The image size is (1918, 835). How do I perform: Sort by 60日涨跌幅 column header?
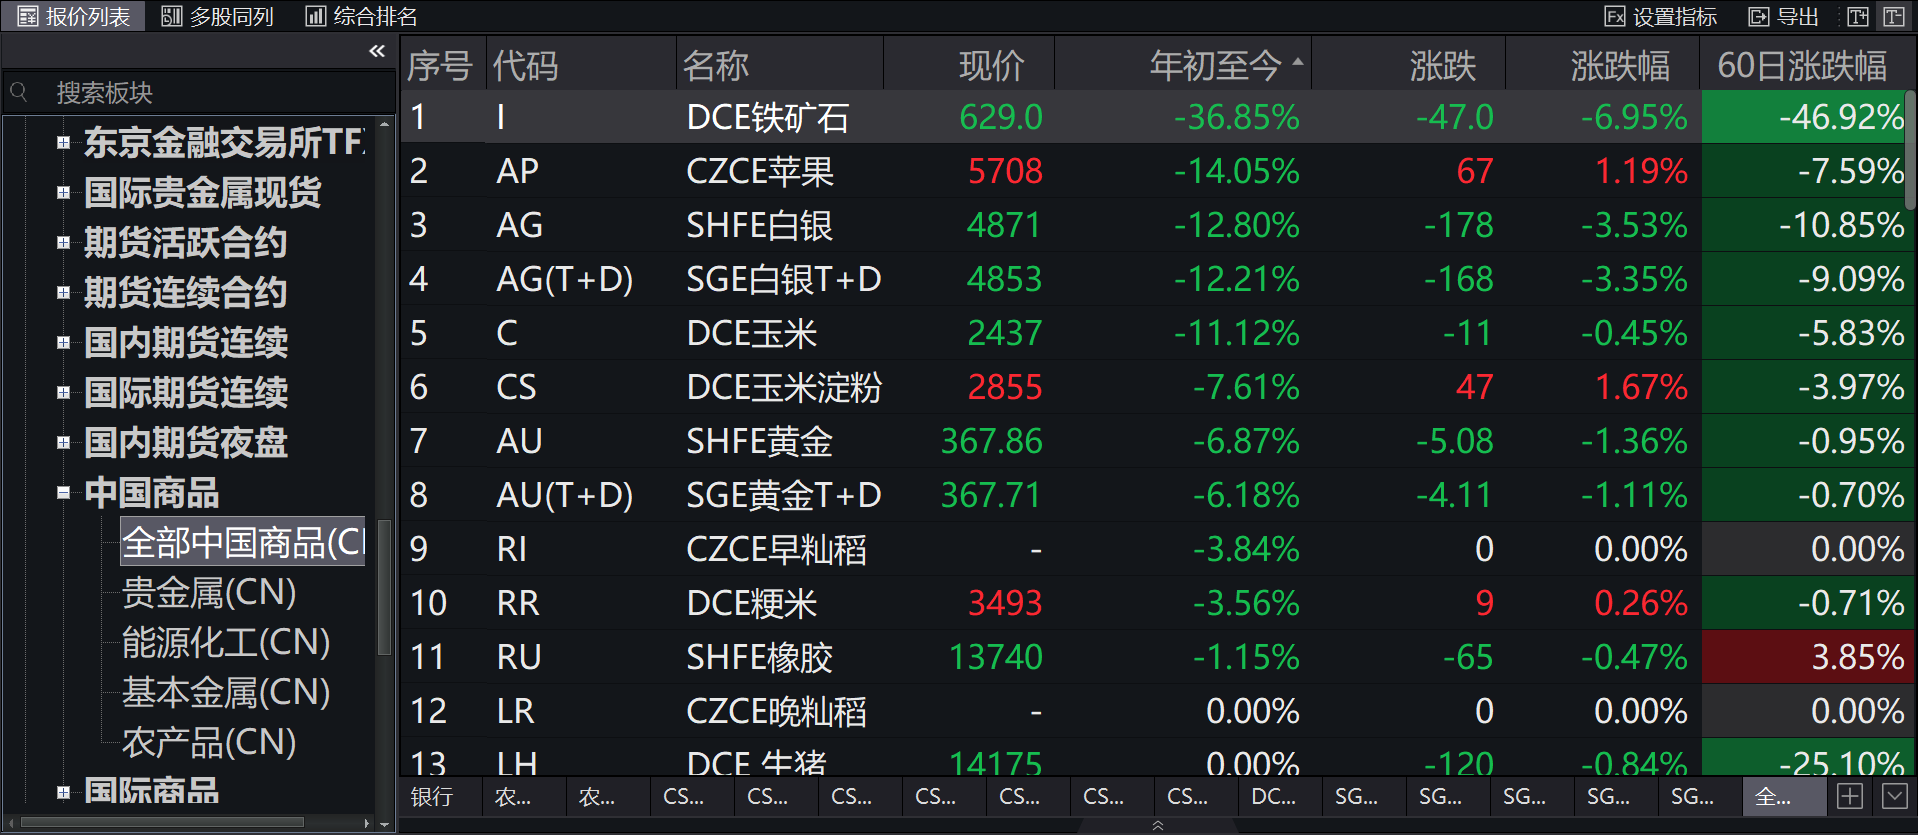pyautogui.click(x=1801, y=66)
